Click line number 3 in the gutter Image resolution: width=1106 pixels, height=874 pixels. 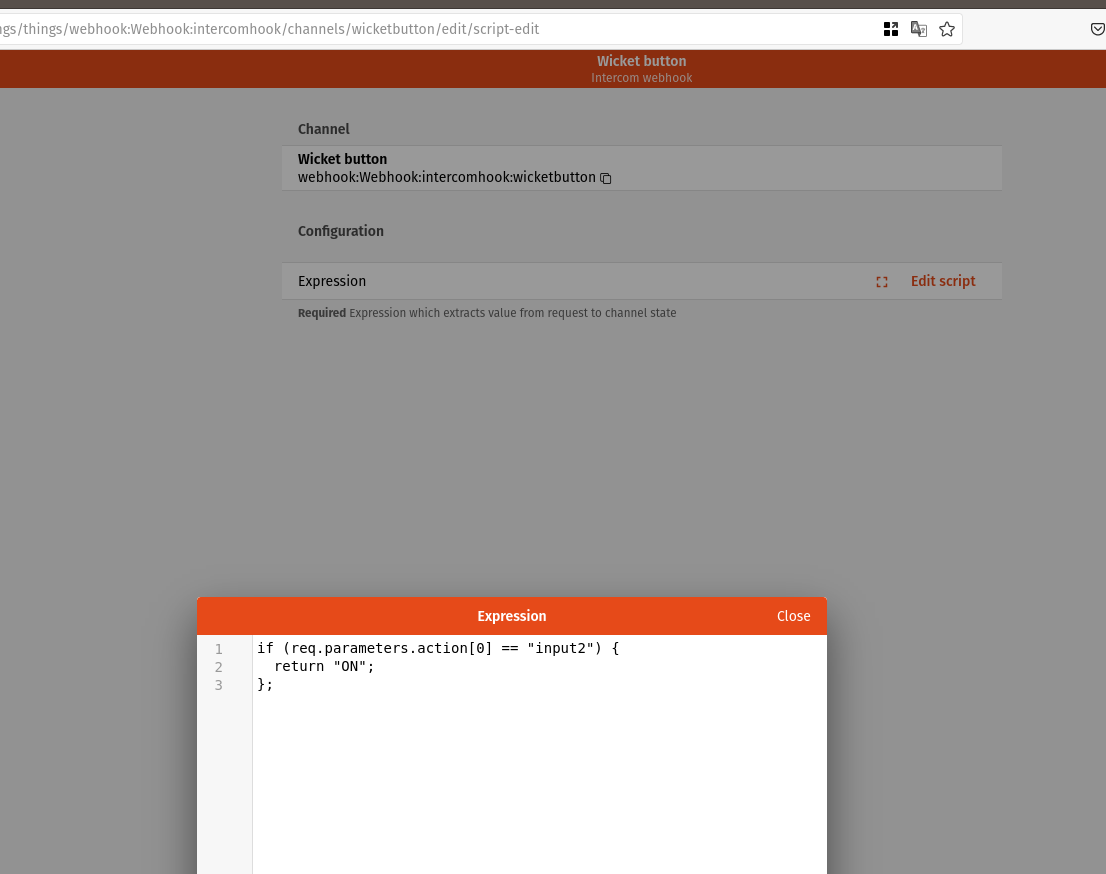(219, 685)
